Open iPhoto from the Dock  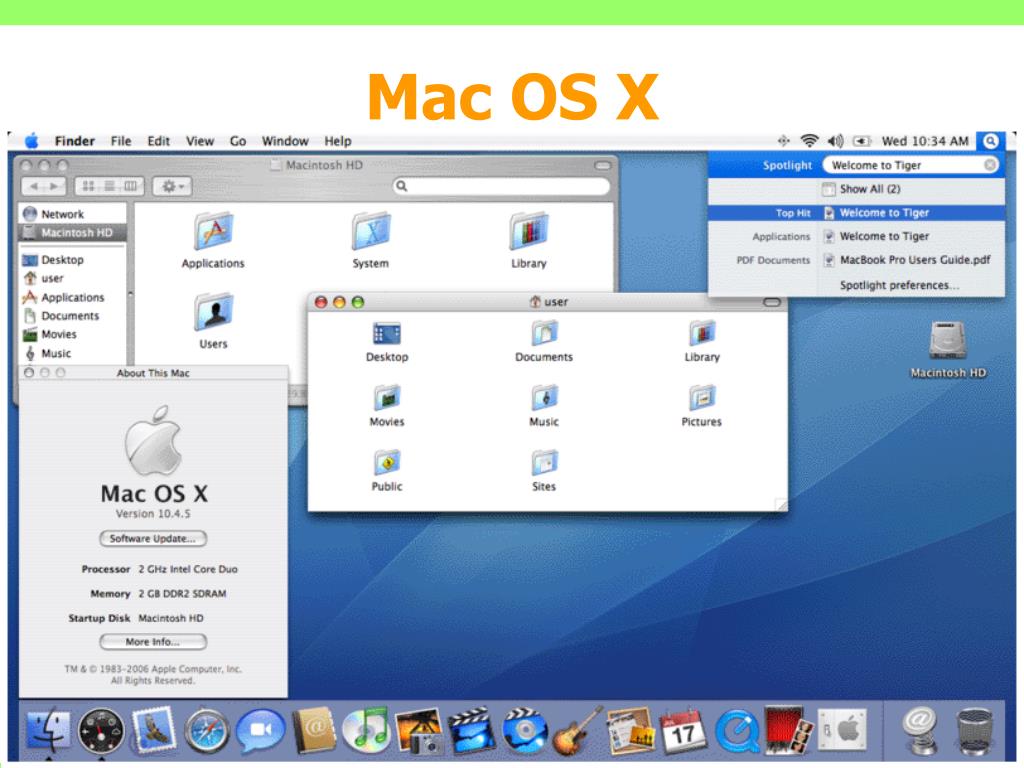(x=419, y=730)
